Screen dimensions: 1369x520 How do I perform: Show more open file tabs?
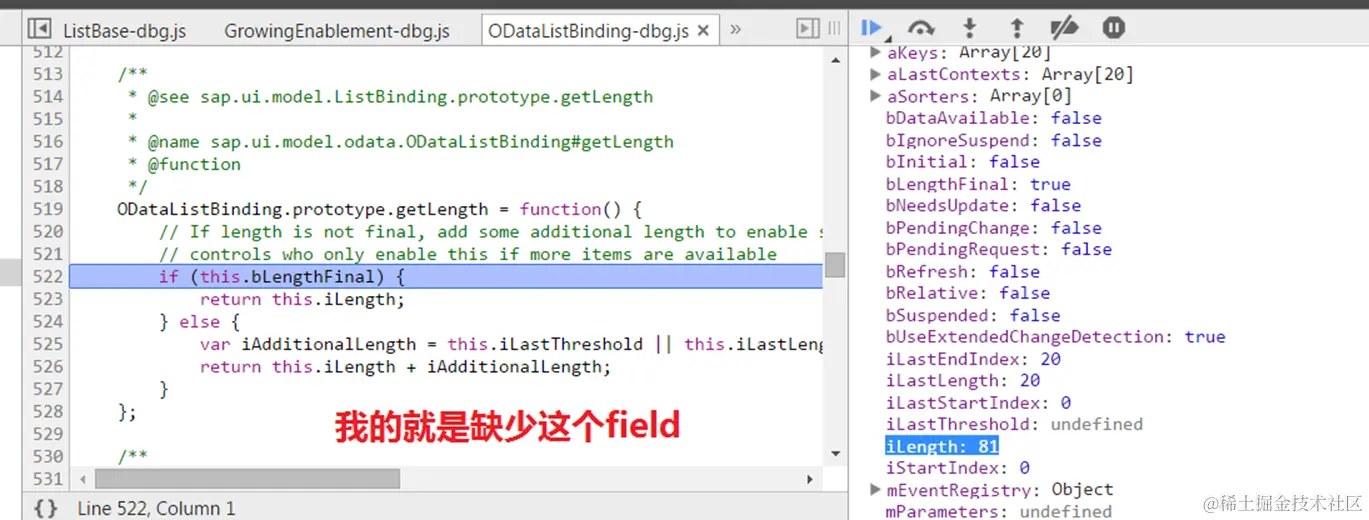735,29
